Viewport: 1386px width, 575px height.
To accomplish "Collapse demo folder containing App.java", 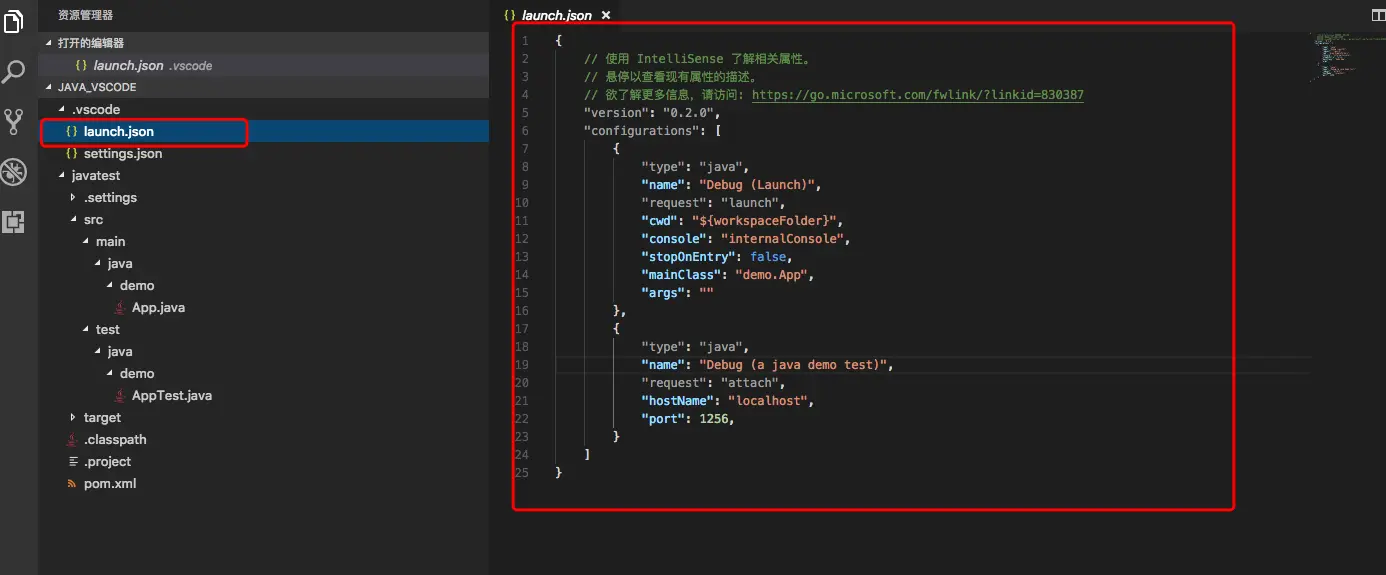I will [x=109, y=286].
